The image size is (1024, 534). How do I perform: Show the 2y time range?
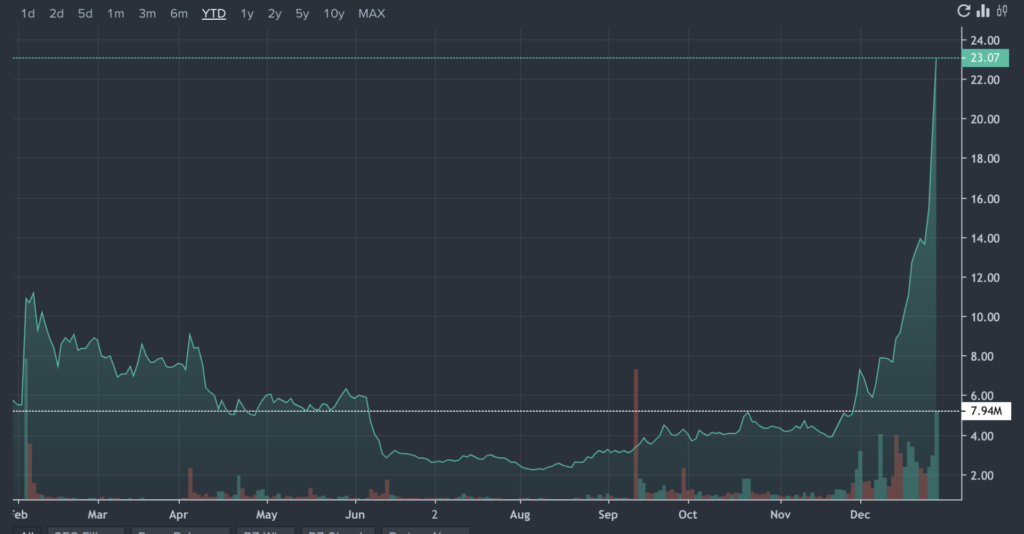point(274,14)
